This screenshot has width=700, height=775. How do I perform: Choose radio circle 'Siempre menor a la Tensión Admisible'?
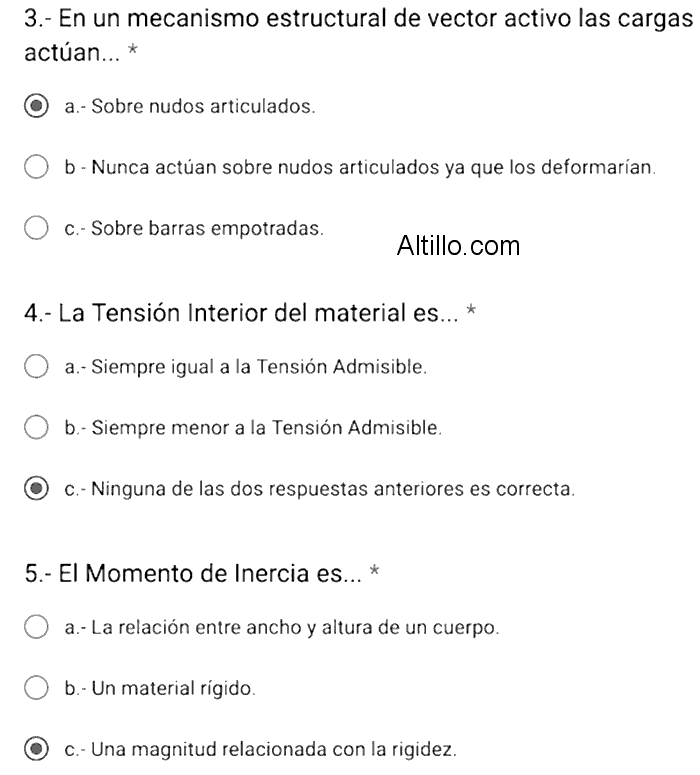pyautogui.click(x=36, y=428)
